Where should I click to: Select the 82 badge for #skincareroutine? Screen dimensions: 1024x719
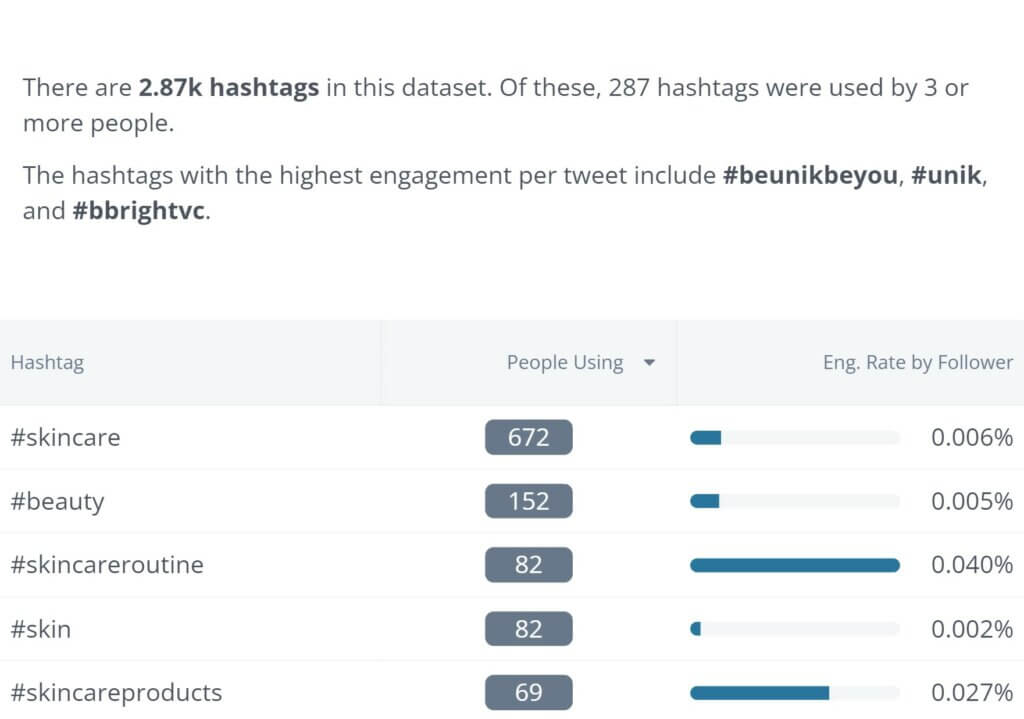coord(528,565)
